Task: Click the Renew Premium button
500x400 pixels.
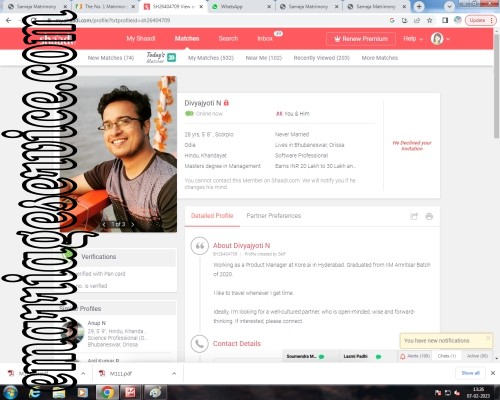Action: 361,39
